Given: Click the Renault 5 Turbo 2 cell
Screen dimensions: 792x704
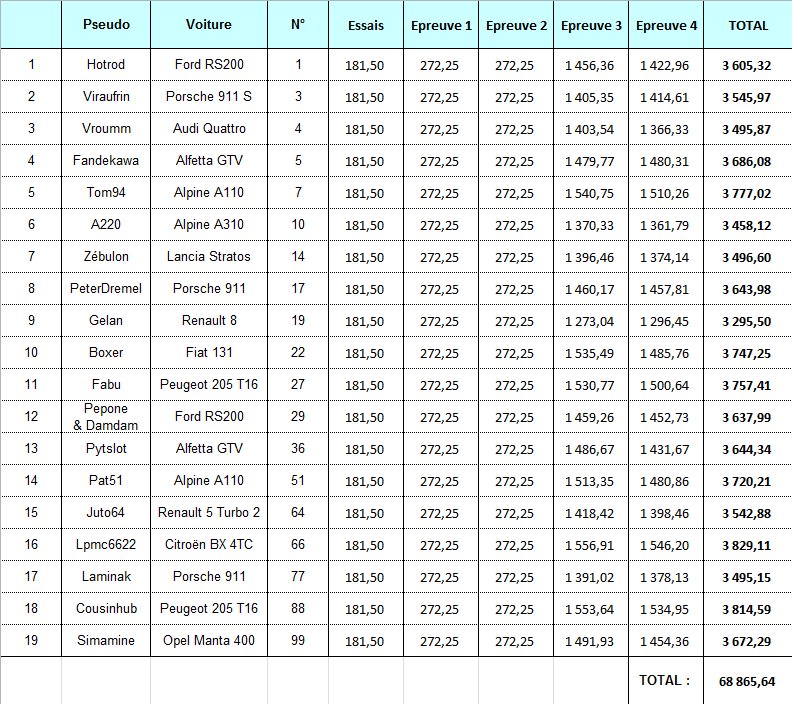Looking at the screenshot, I should (x=209, y=513).
